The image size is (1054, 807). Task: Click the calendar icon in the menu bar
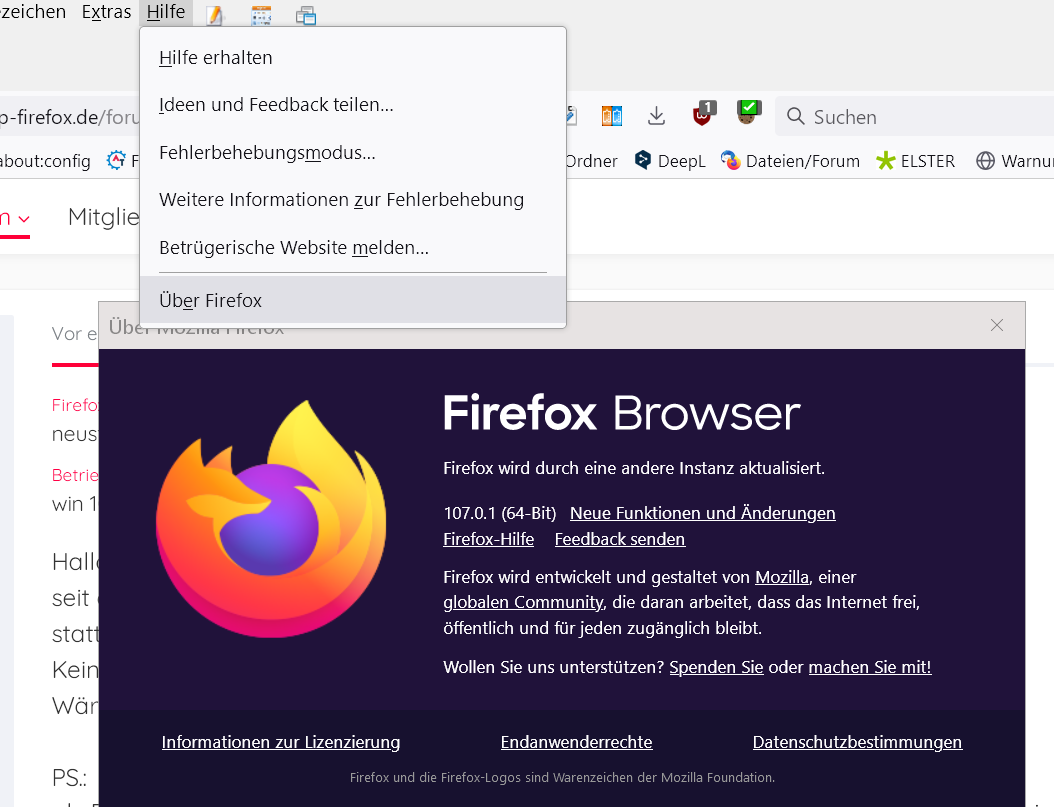(x=261, y=15)
